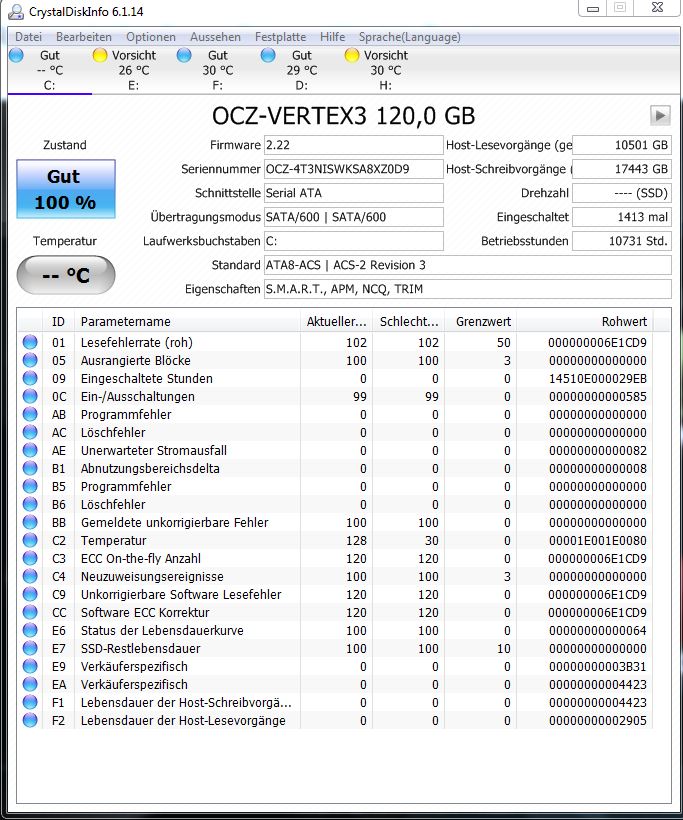Click the Übertragungsmodus field SATA/600
Image resolution: width=683 pixels, height=820 pixels.
click(354, 217)
